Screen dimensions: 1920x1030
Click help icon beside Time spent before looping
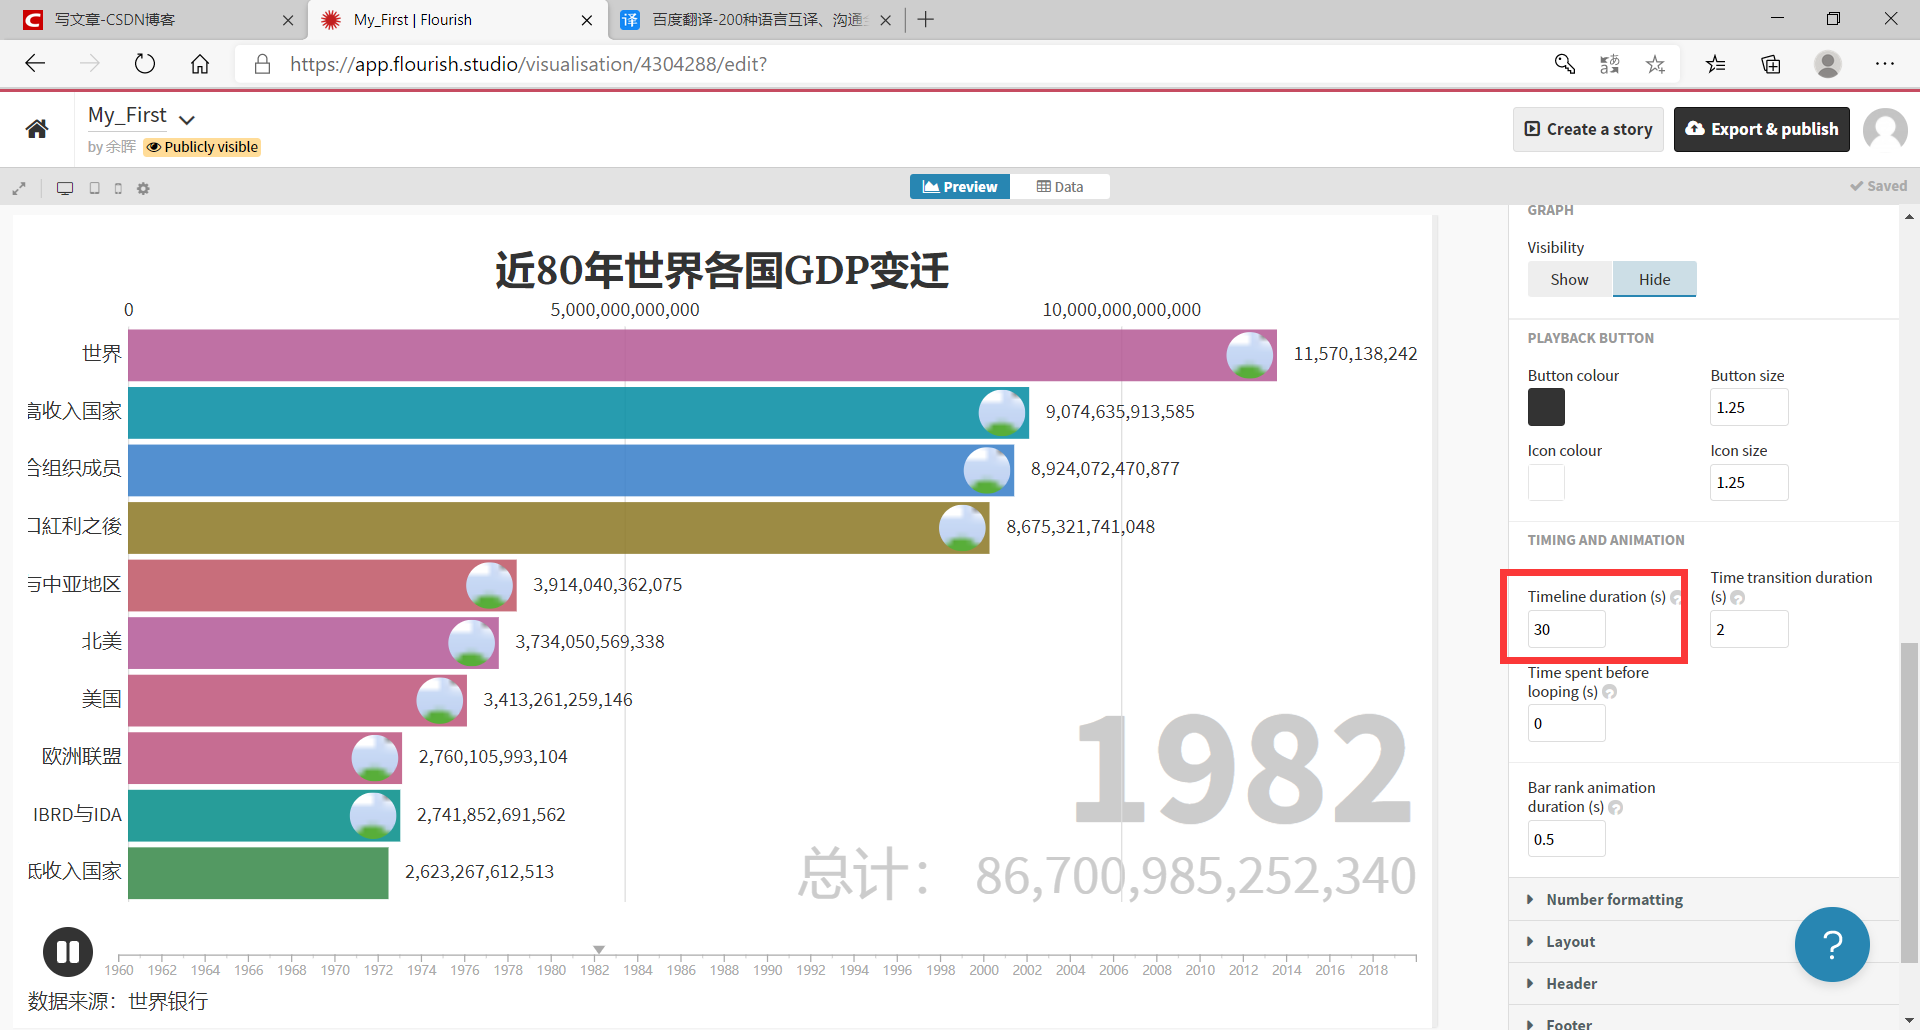click(x=1609, y=692)
